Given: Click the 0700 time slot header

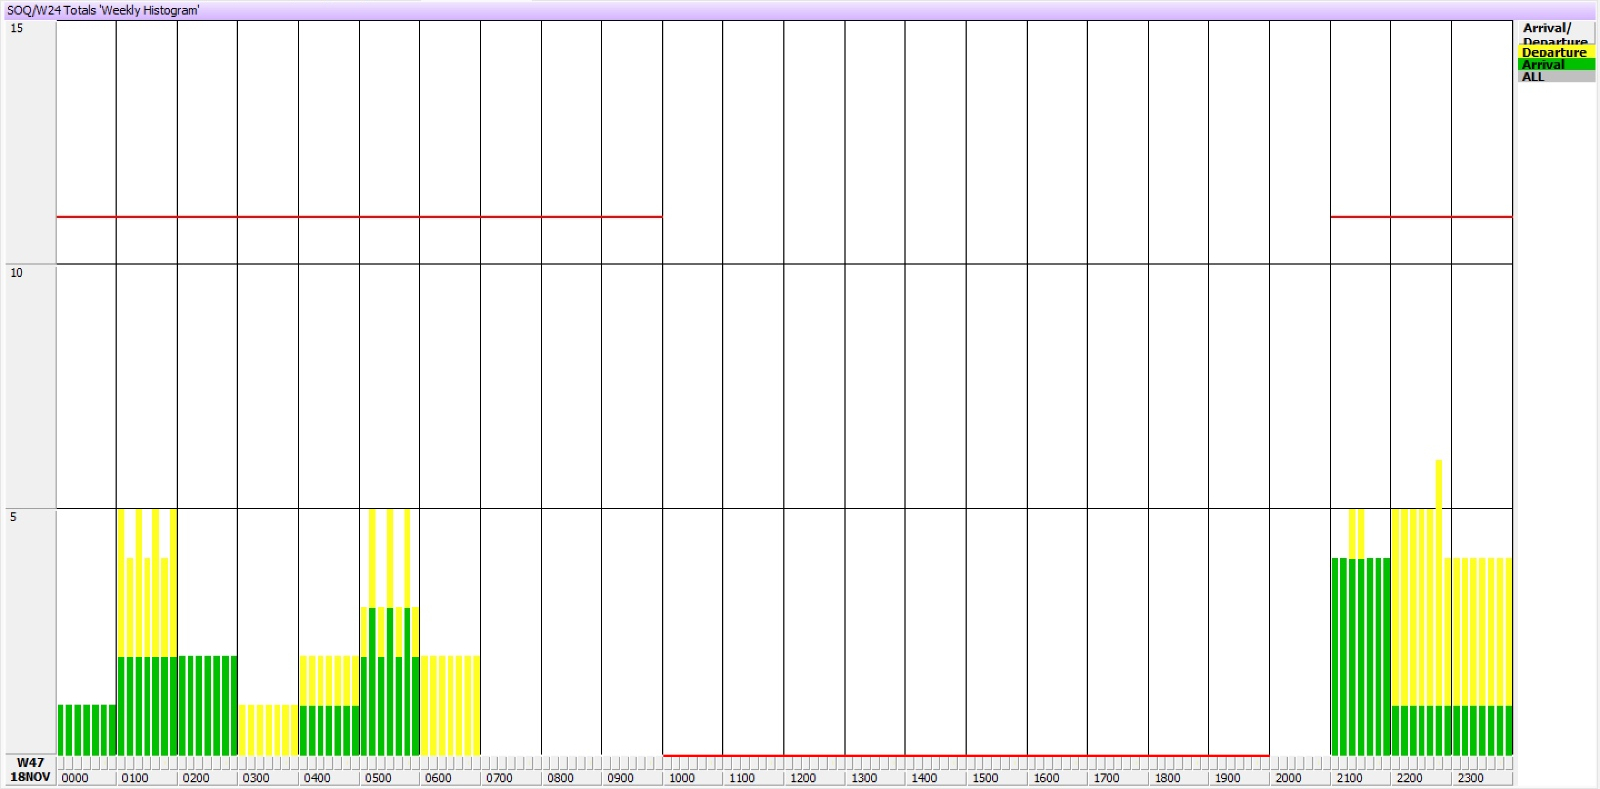Looking at the screenshot, I should point(499,778).
